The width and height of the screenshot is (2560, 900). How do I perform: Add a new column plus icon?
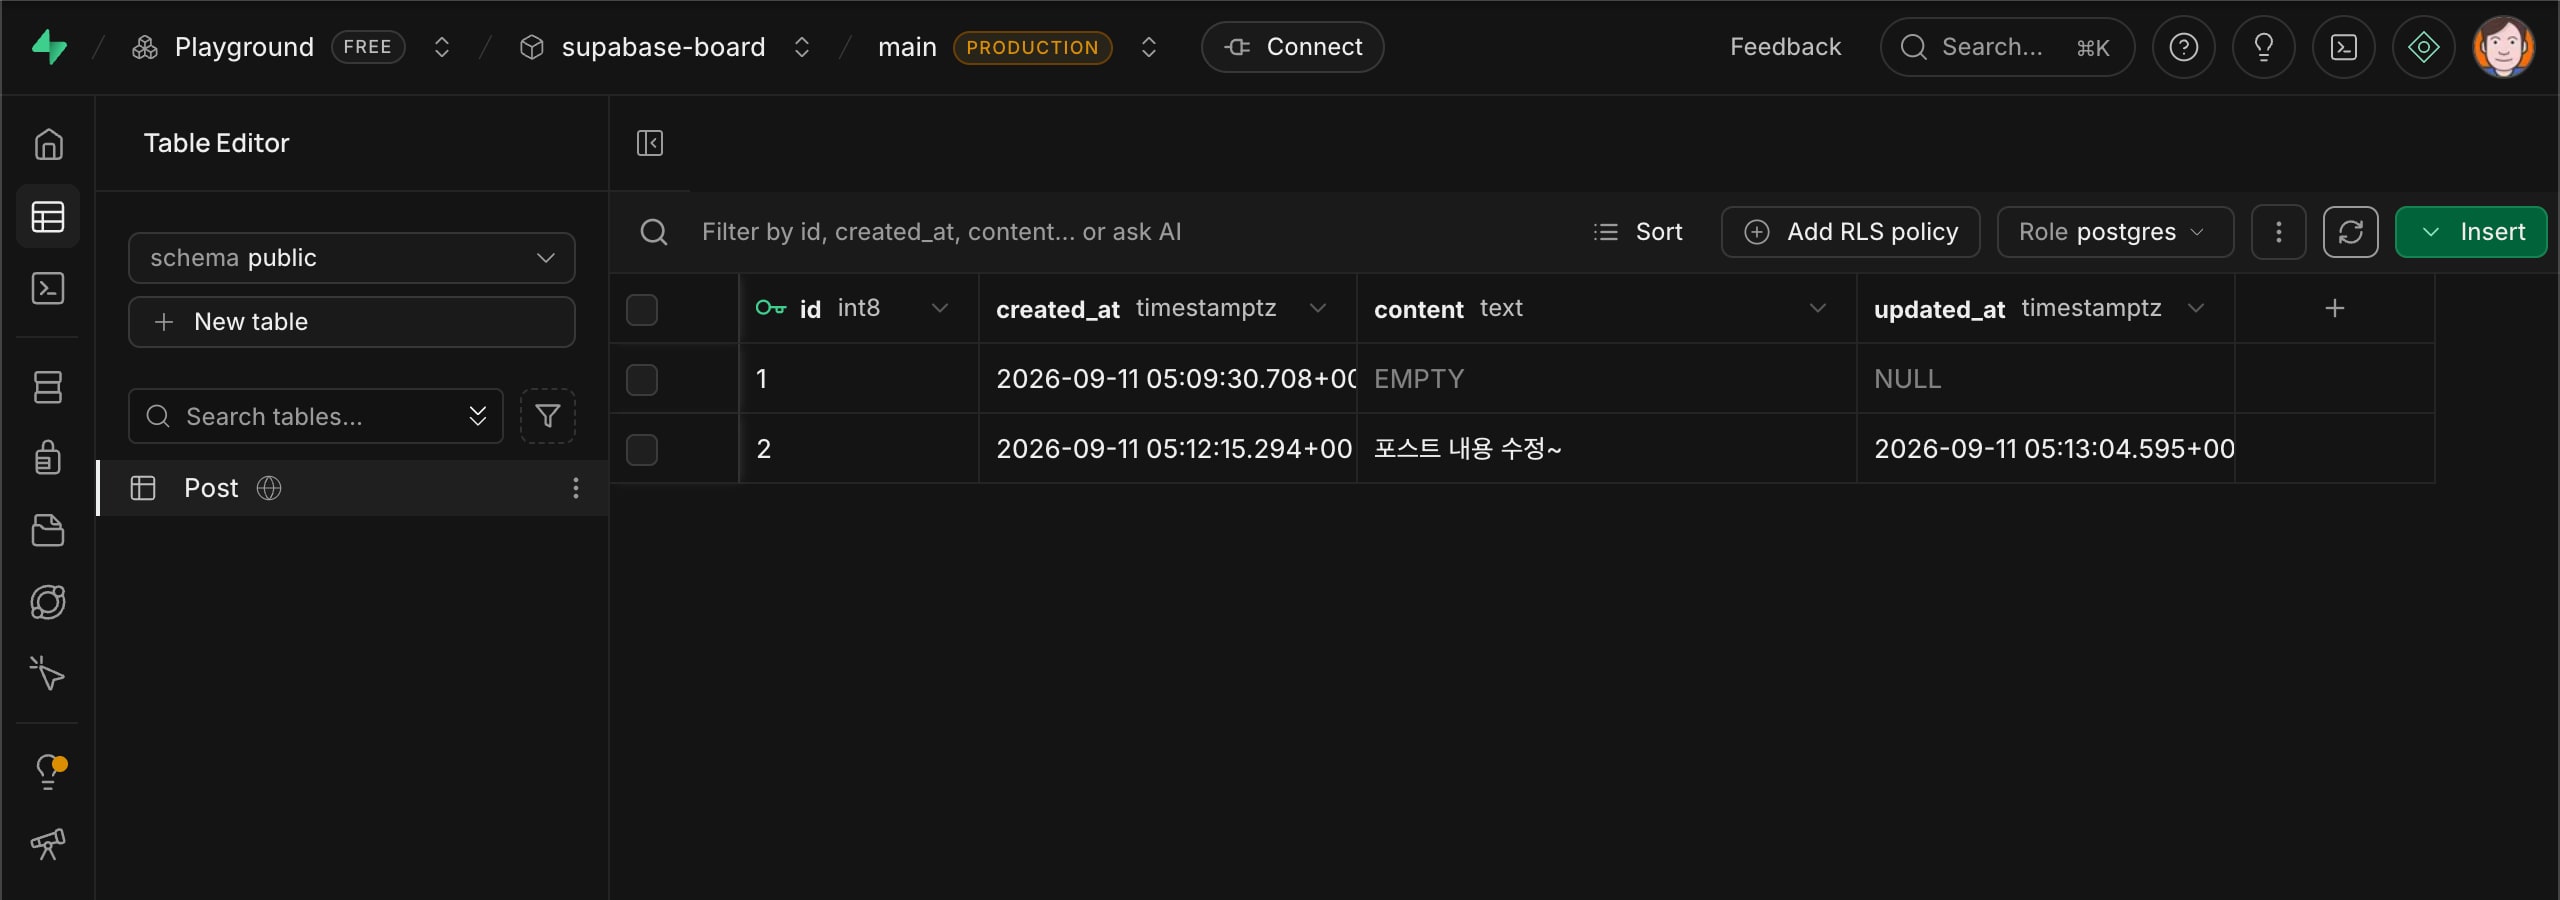[x=2334, y=308]
